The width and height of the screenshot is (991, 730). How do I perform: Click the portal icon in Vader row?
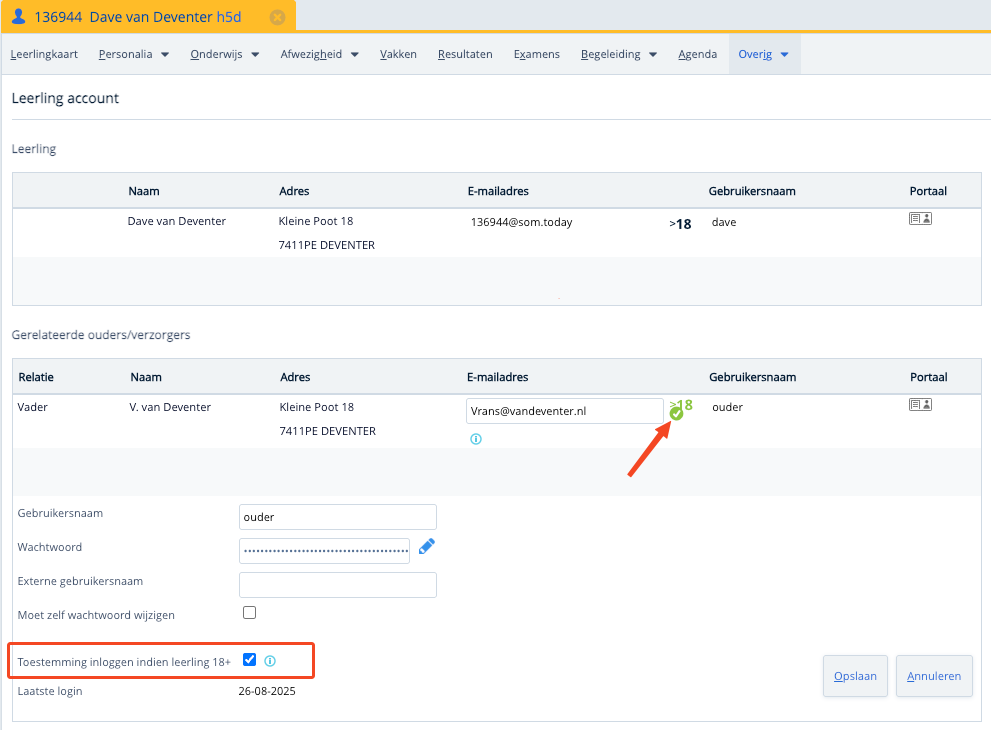pyautogui.click(x=920, y=404)
